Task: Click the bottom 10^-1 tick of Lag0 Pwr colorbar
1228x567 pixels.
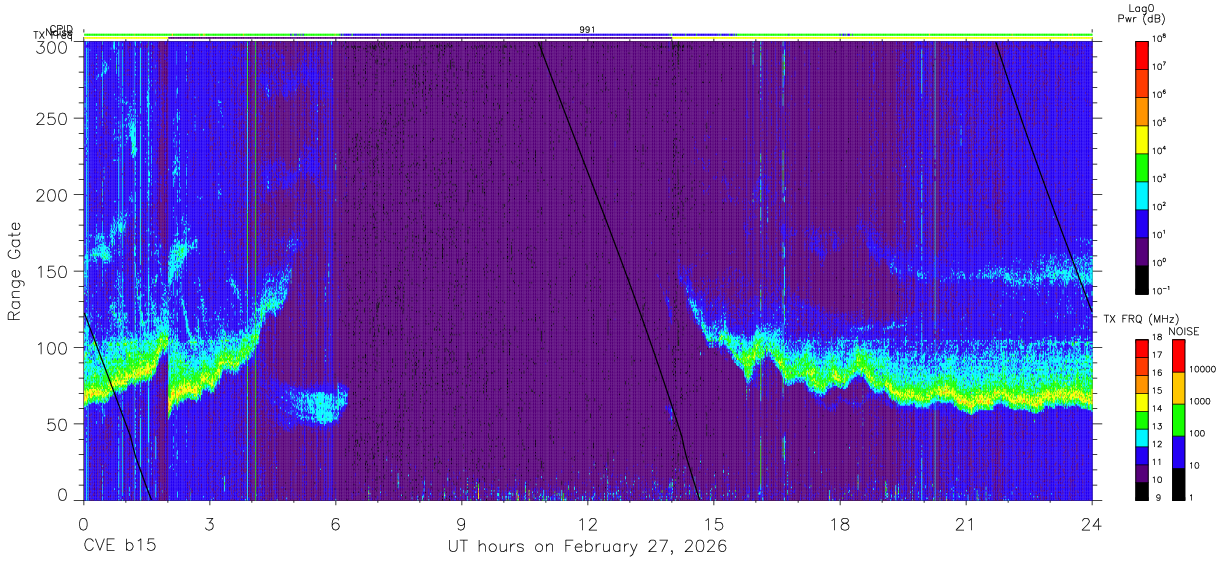Action: [x=1162, y=290]
